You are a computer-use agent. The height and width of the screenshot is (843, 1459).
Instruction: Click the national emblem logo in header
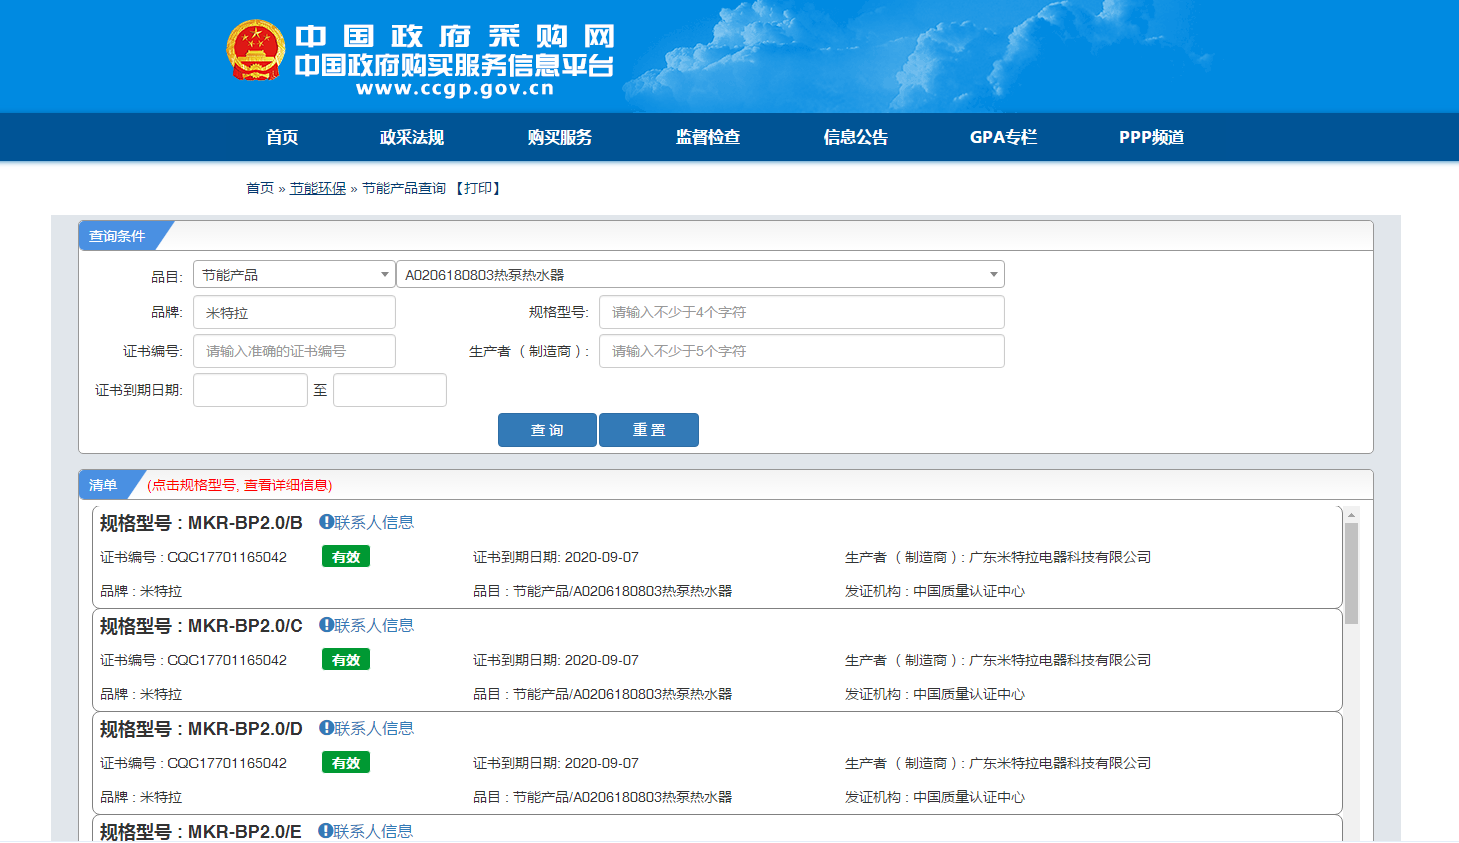point(256,50)
